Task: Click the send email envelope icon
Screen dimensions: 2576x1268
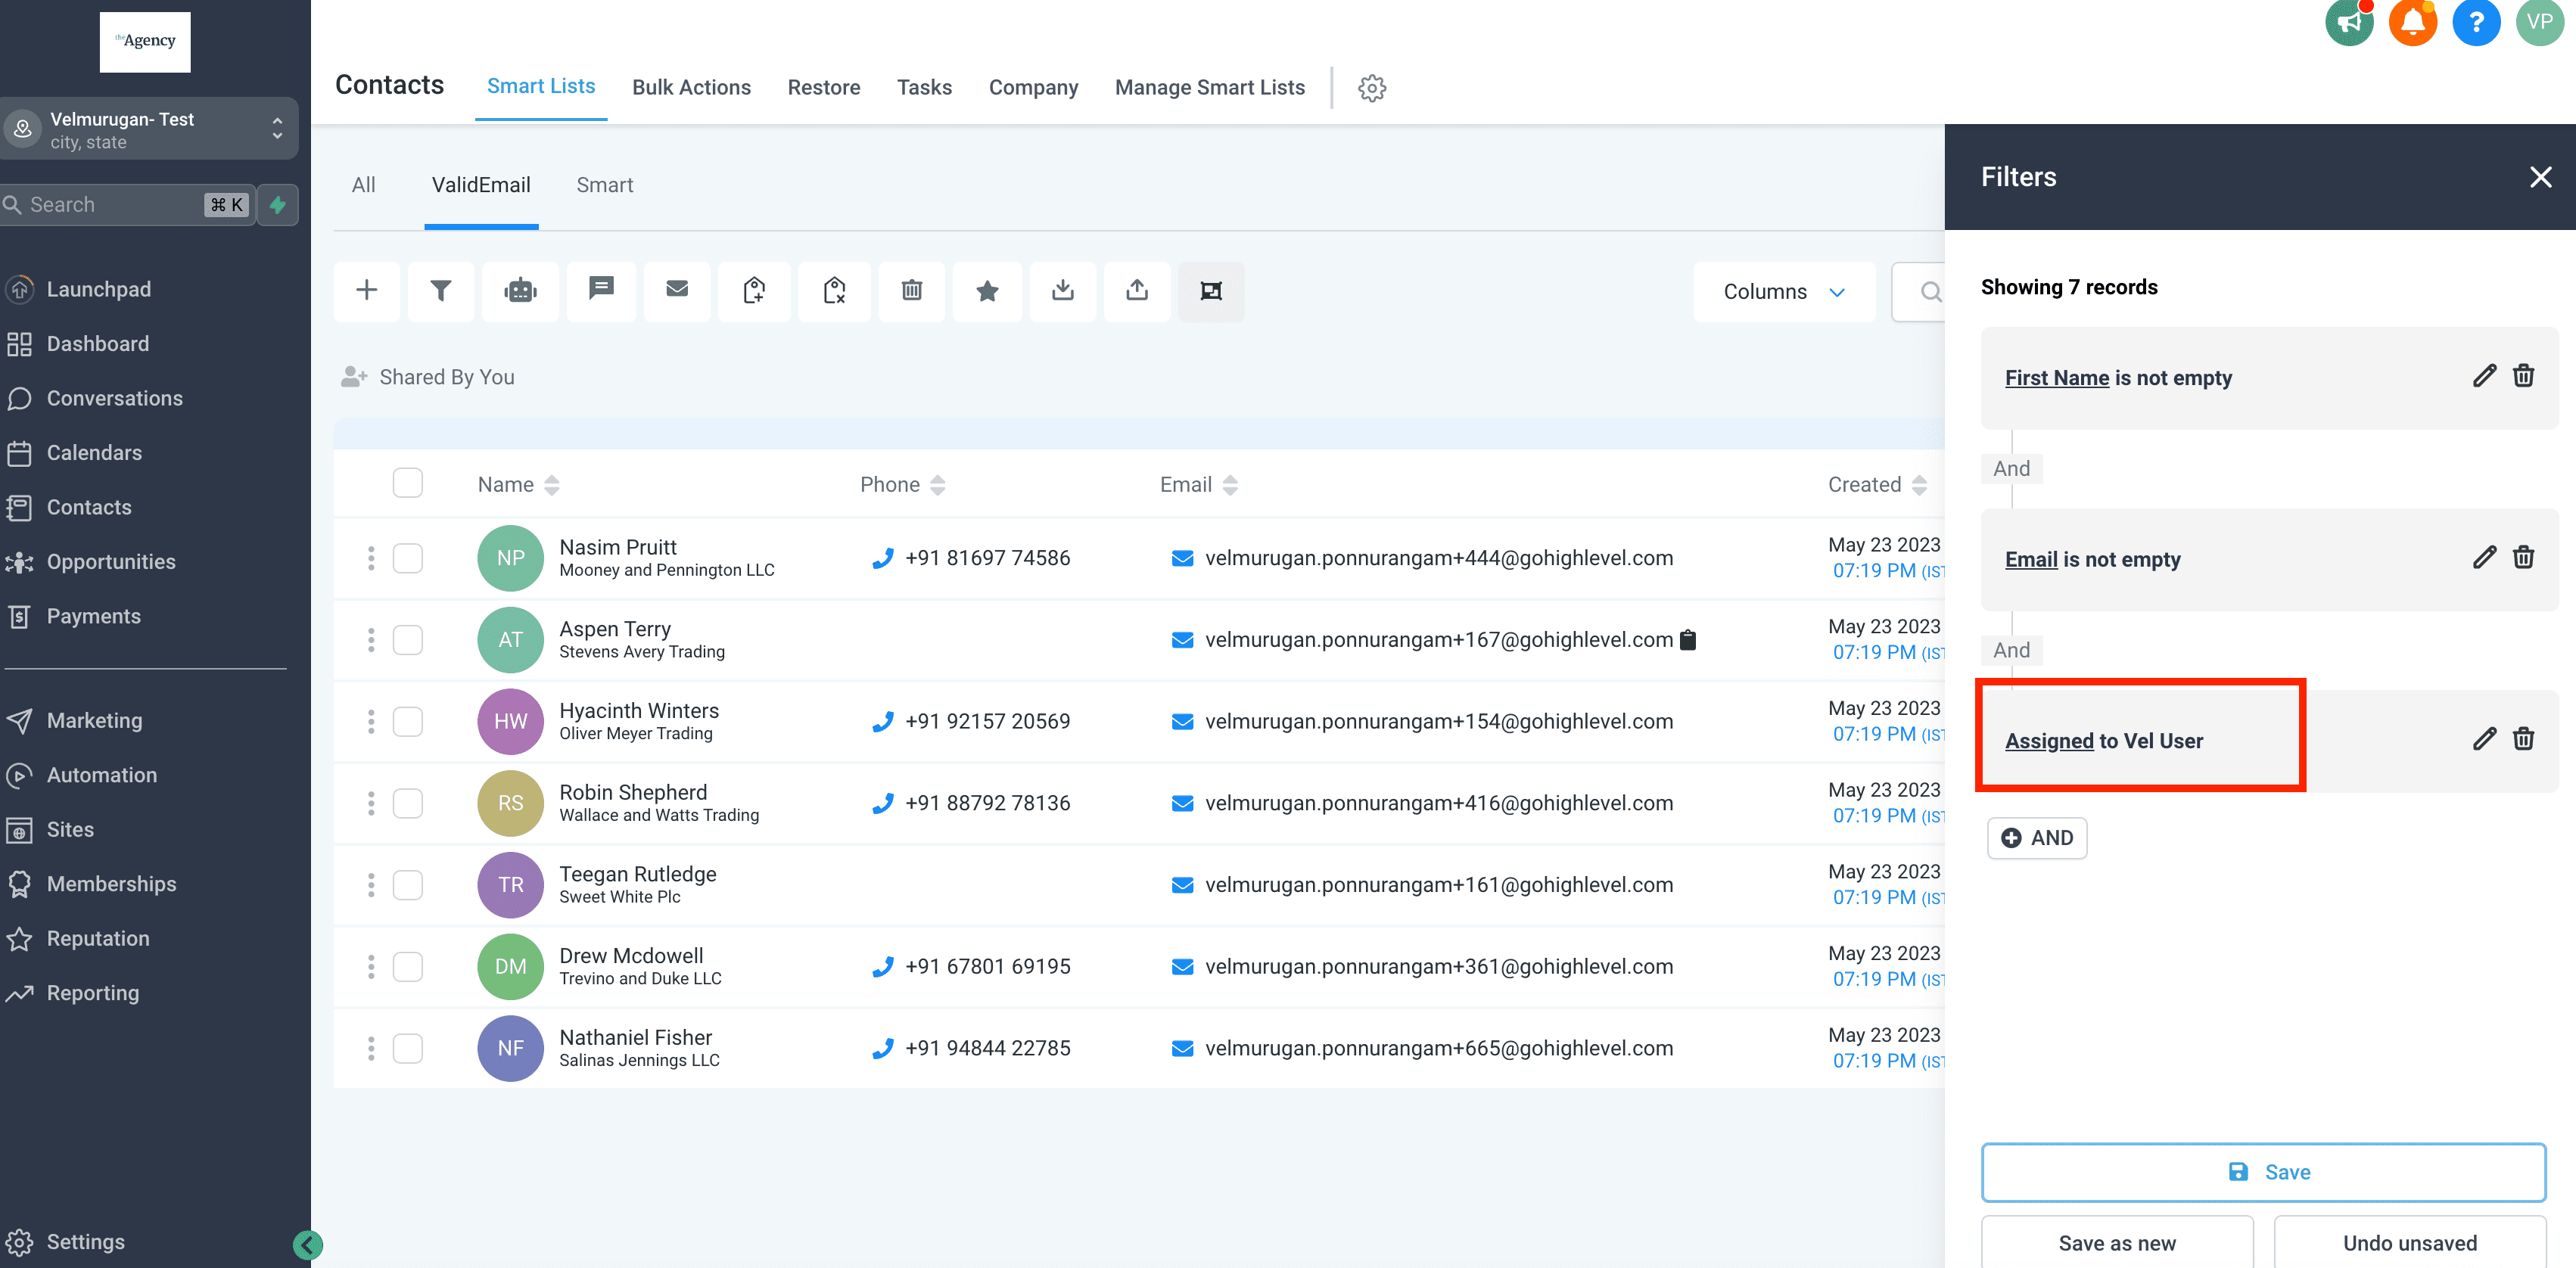Action: [677, 291]
